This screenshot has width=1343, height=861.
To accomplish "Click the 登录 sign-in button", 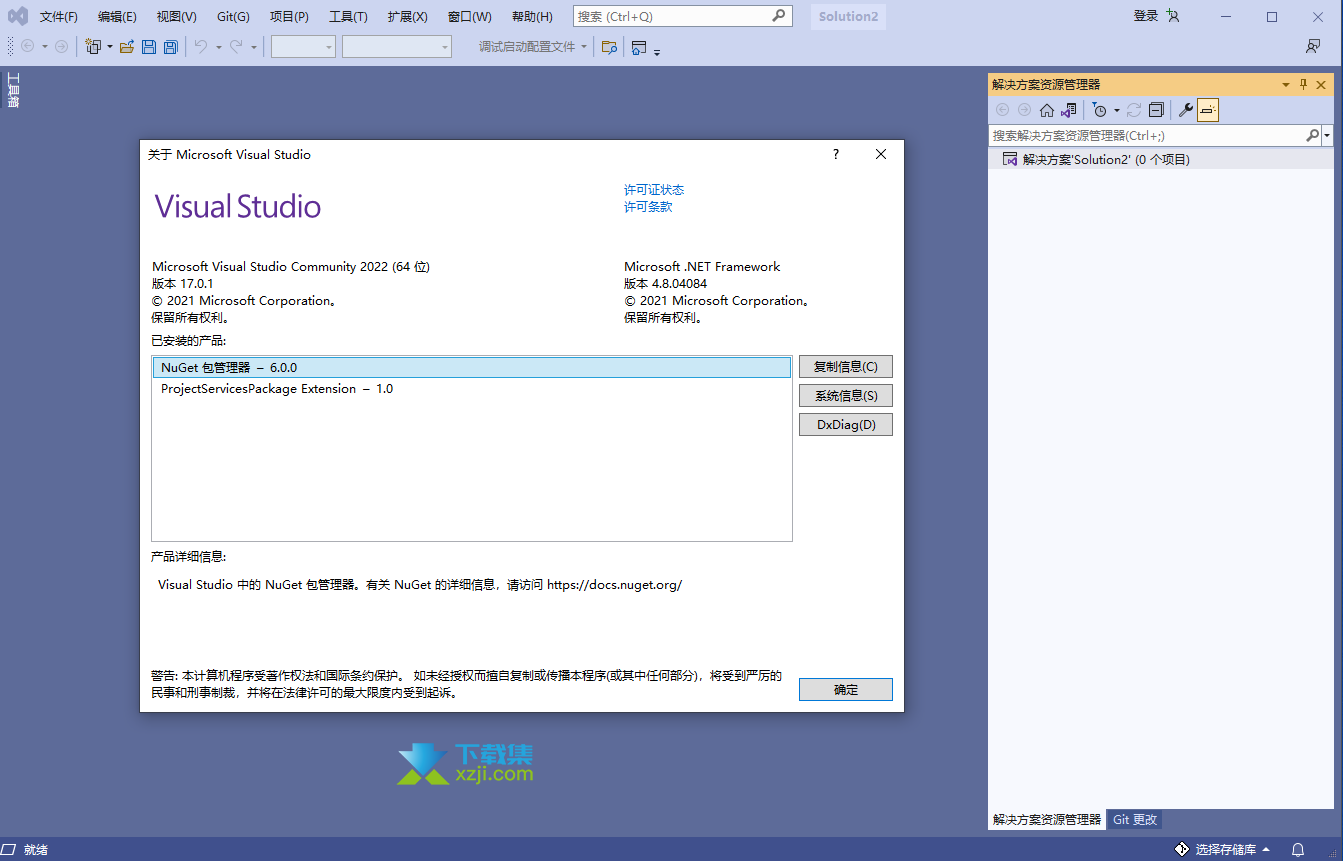I will pos(1146,16).
